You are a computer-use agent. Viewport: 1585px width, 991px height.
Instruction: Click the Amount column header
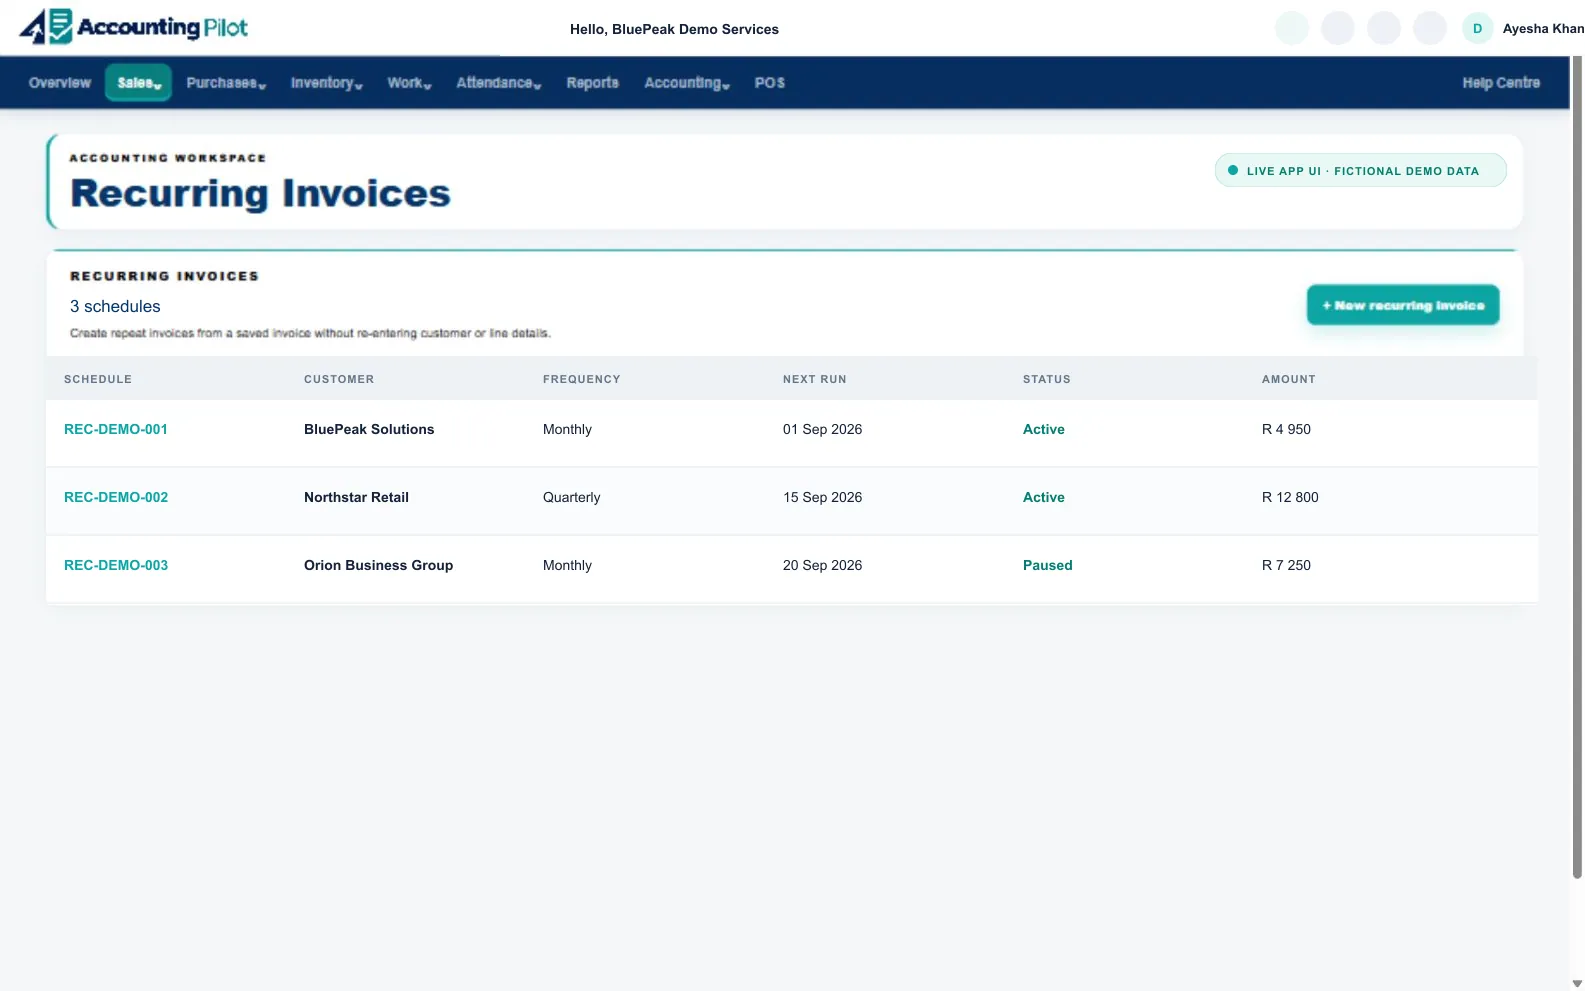tap(1288, 379)
